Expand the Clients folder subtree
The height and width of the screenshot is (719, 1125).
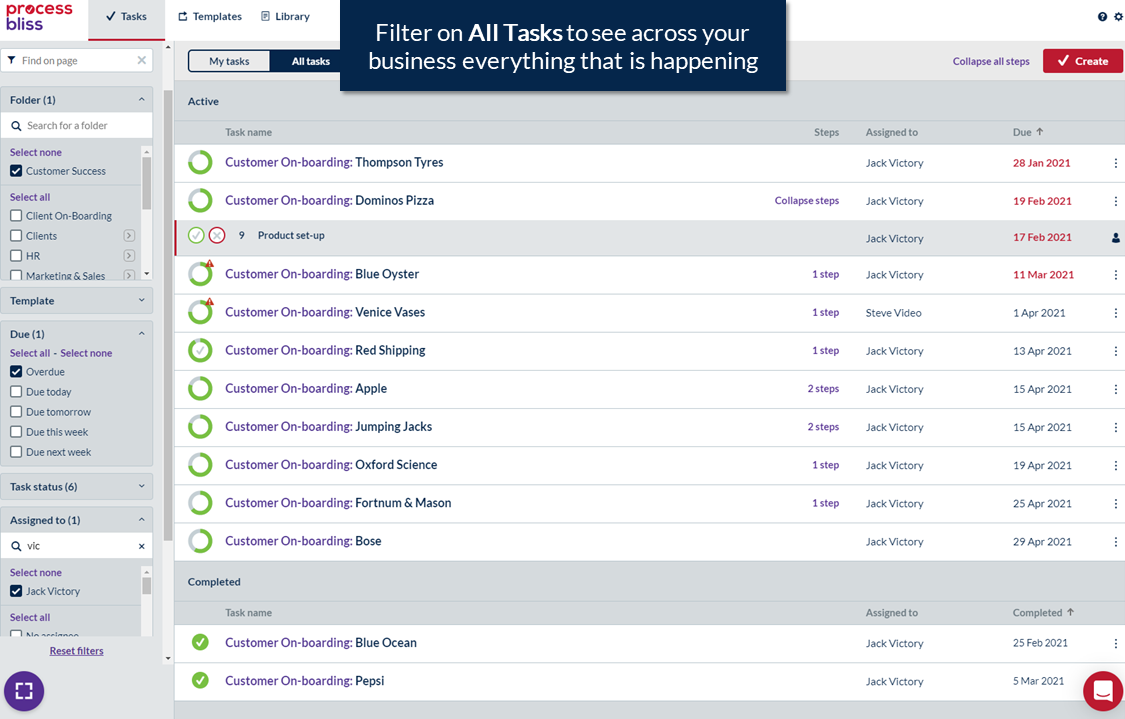(x=129, y=236)
